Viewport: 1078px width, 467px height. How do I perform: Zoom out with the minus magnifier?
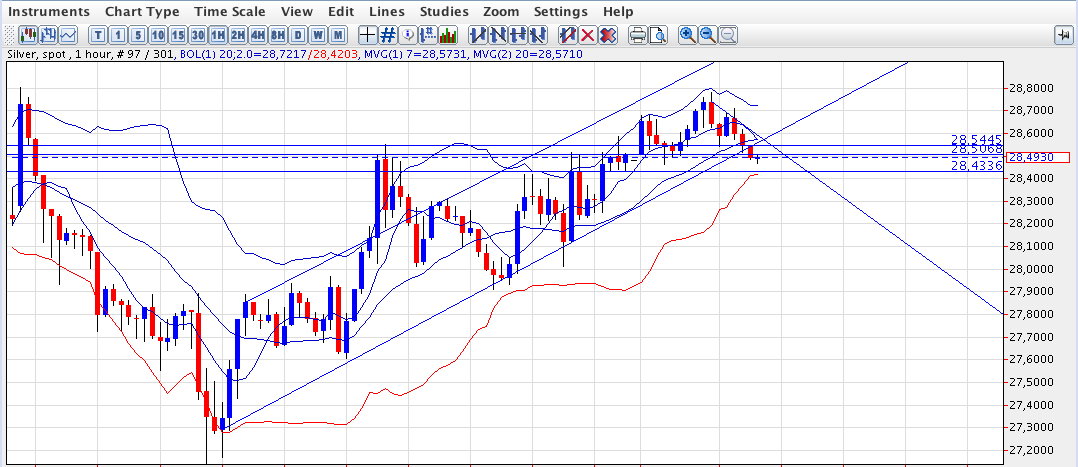pos(707,35)
